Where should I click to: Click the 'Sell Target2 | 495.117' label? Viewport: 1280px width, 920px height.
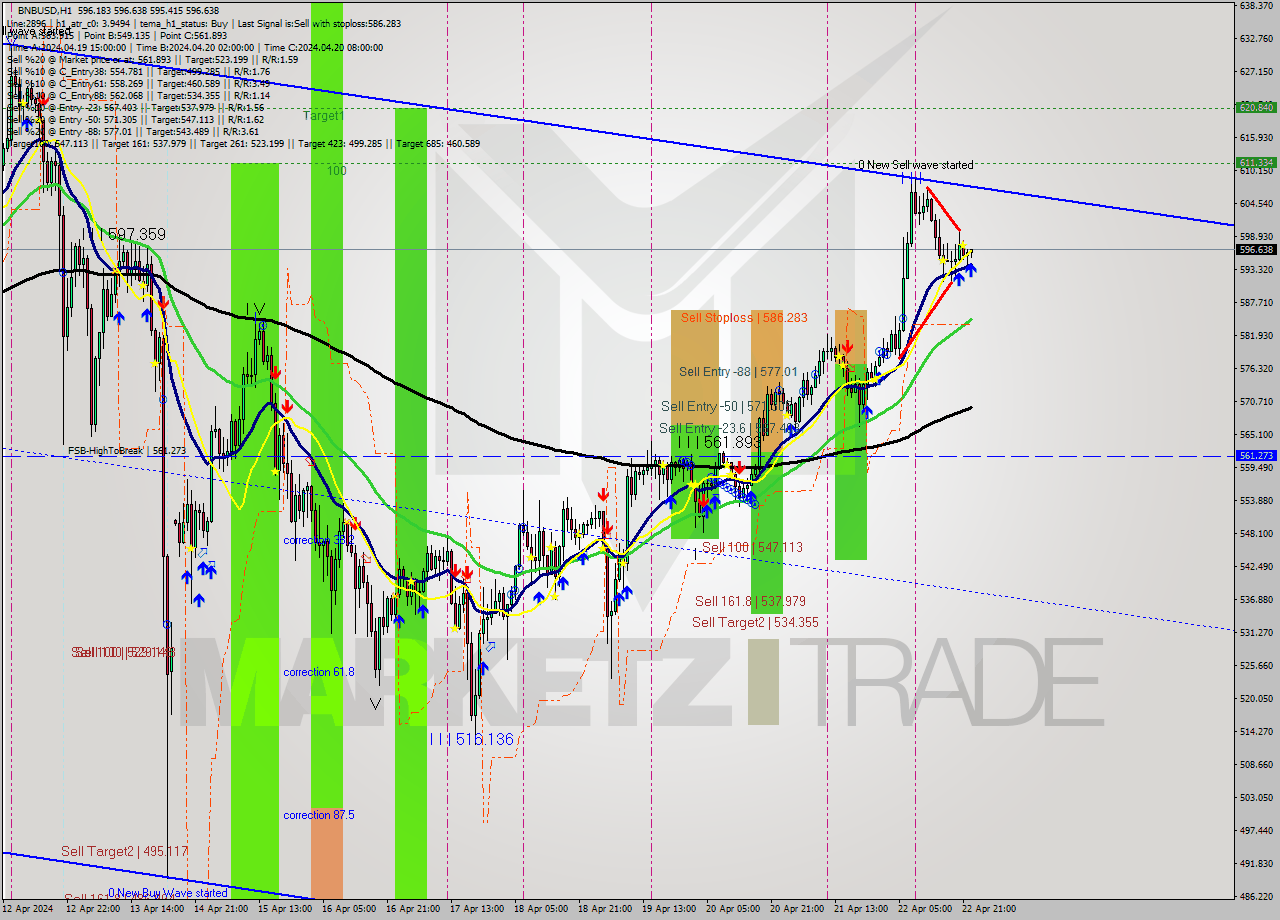point(124,851)
